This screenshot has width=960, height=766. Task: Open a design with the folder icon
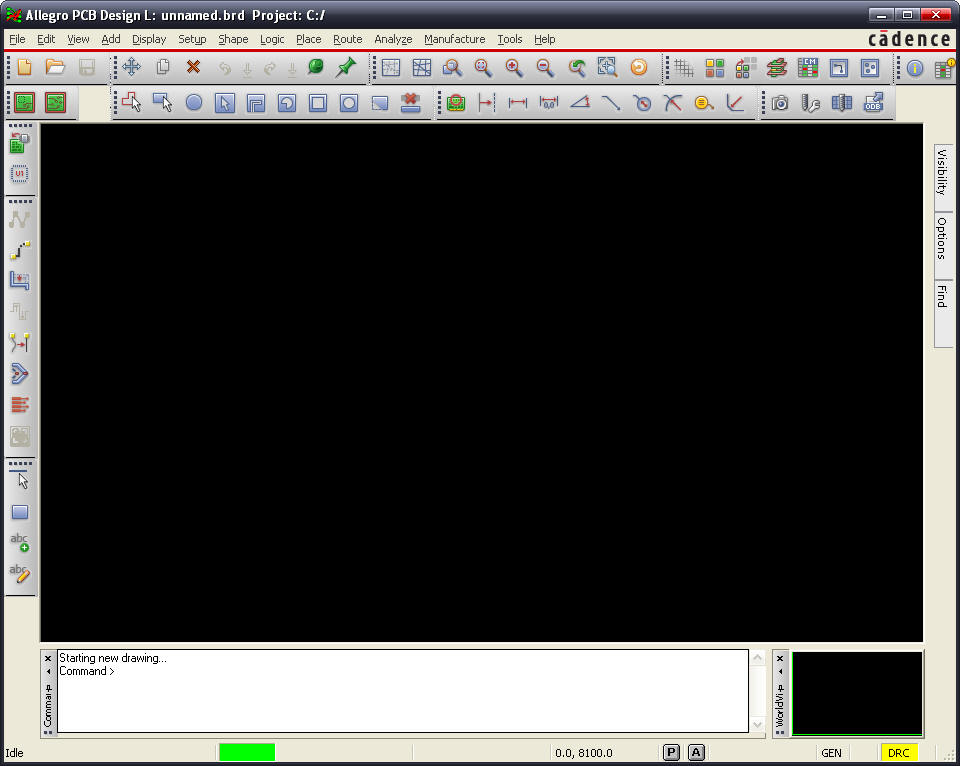55,67
